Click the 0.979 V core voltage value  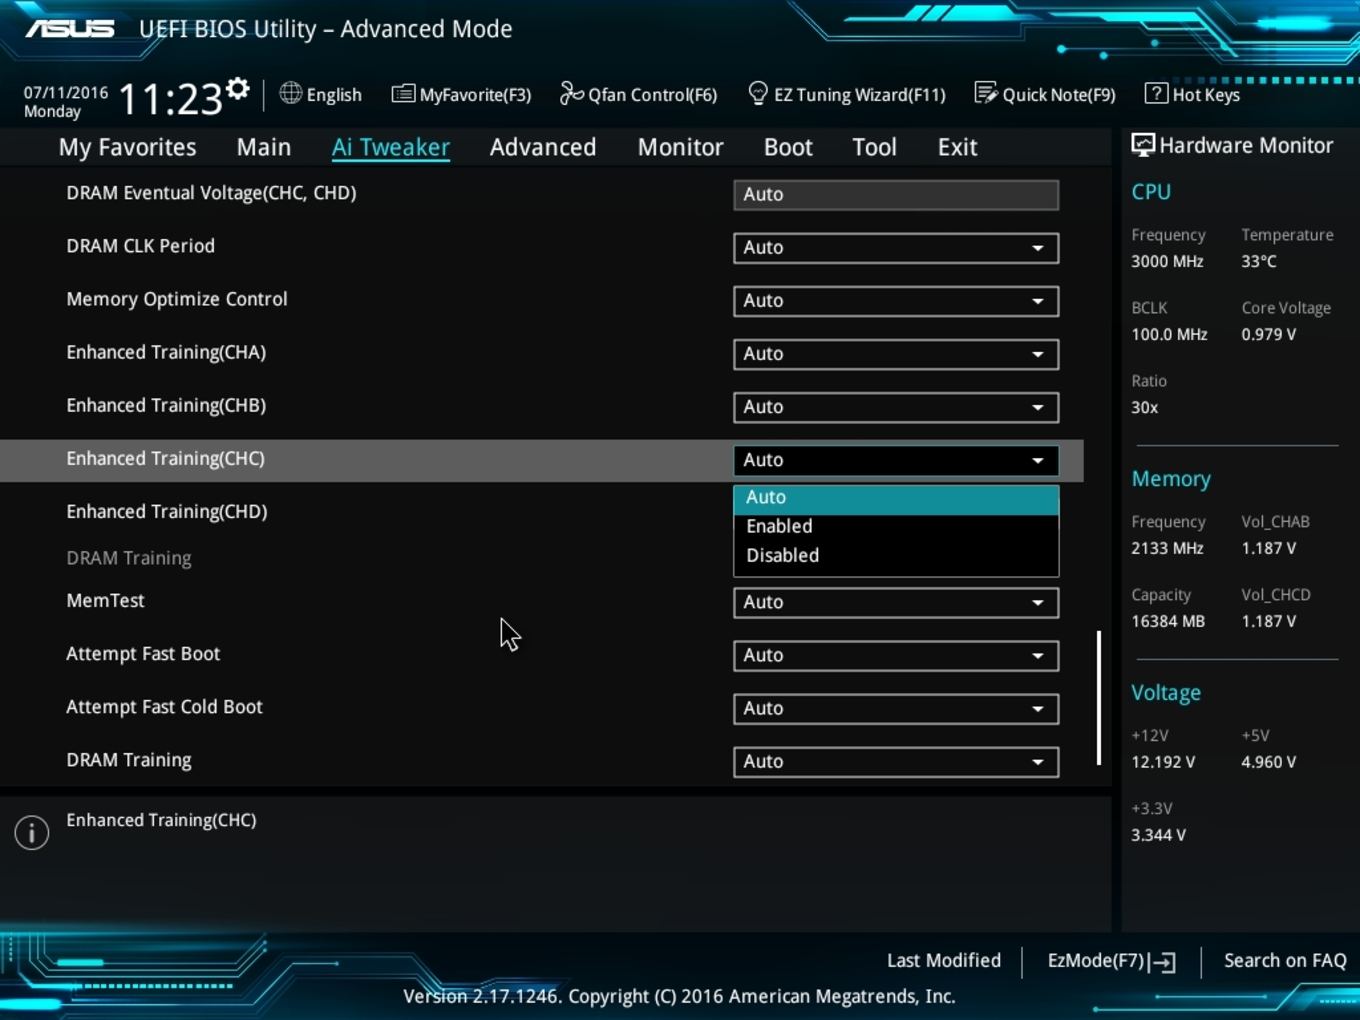[x=1268, y=334]
